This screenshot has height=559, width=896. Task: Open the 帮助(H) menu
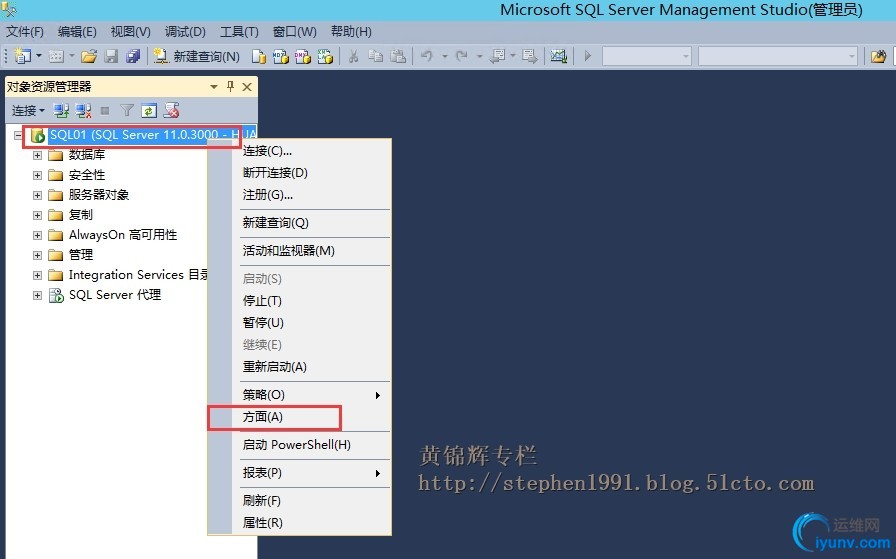click(x=351, y=31)
